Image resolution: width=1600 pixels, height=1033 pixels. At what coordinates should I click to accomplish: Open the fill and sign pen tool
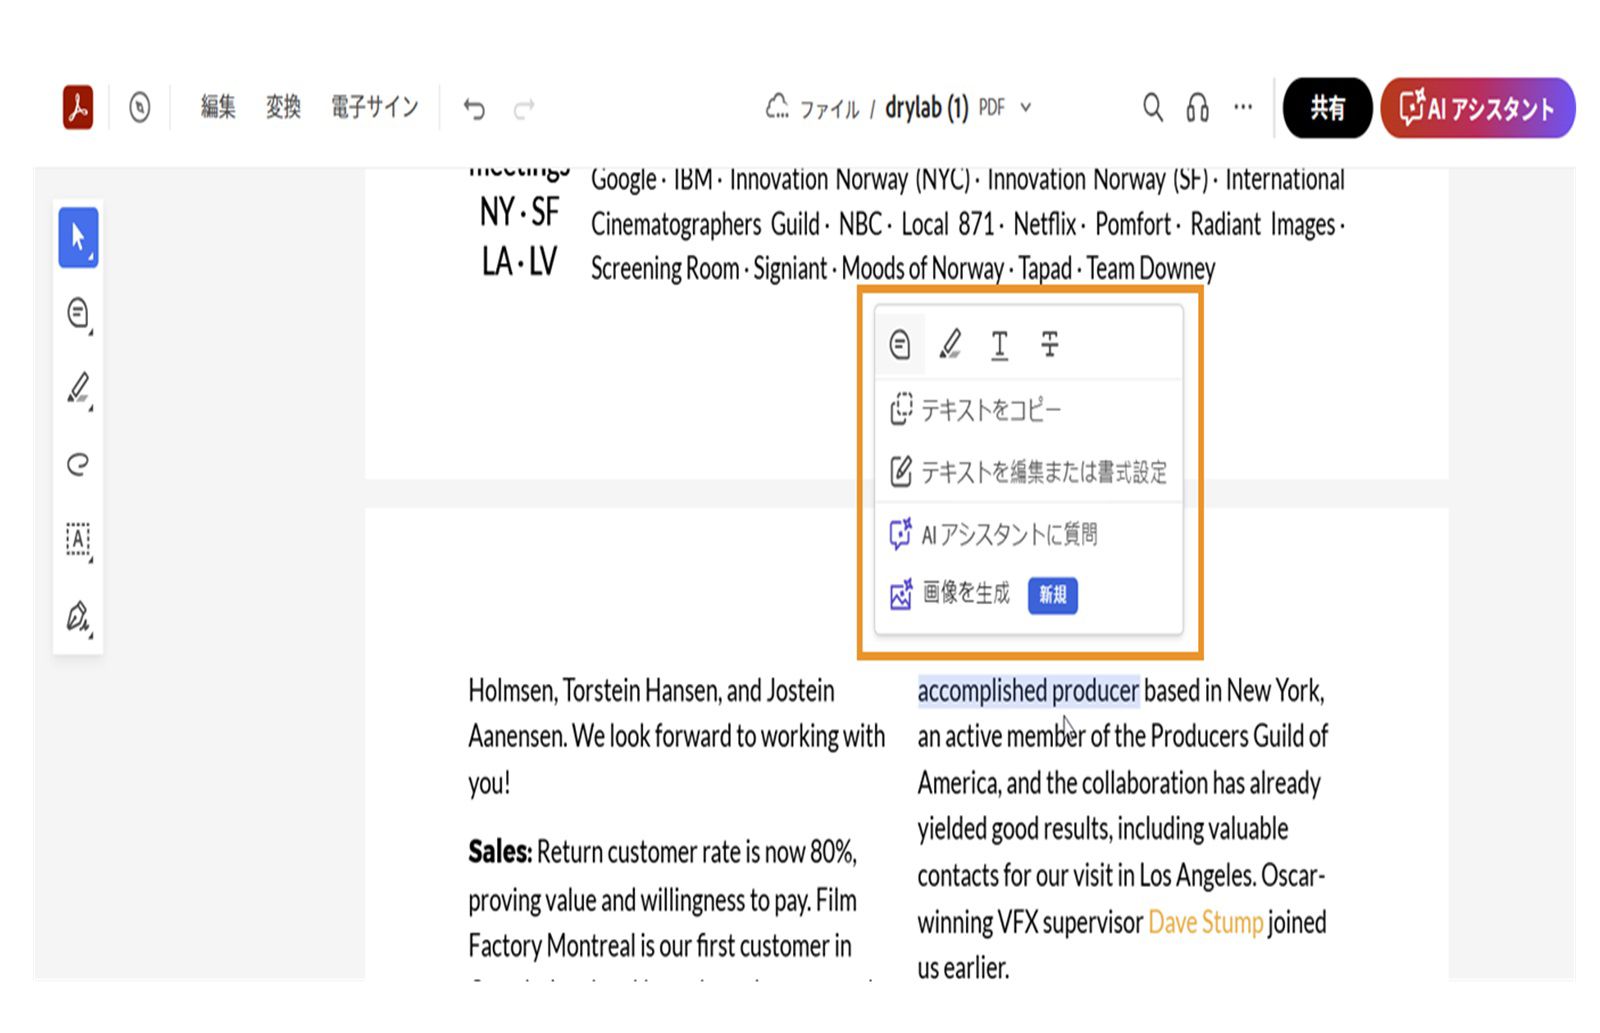pyautogui.click(x=78, y=615)
